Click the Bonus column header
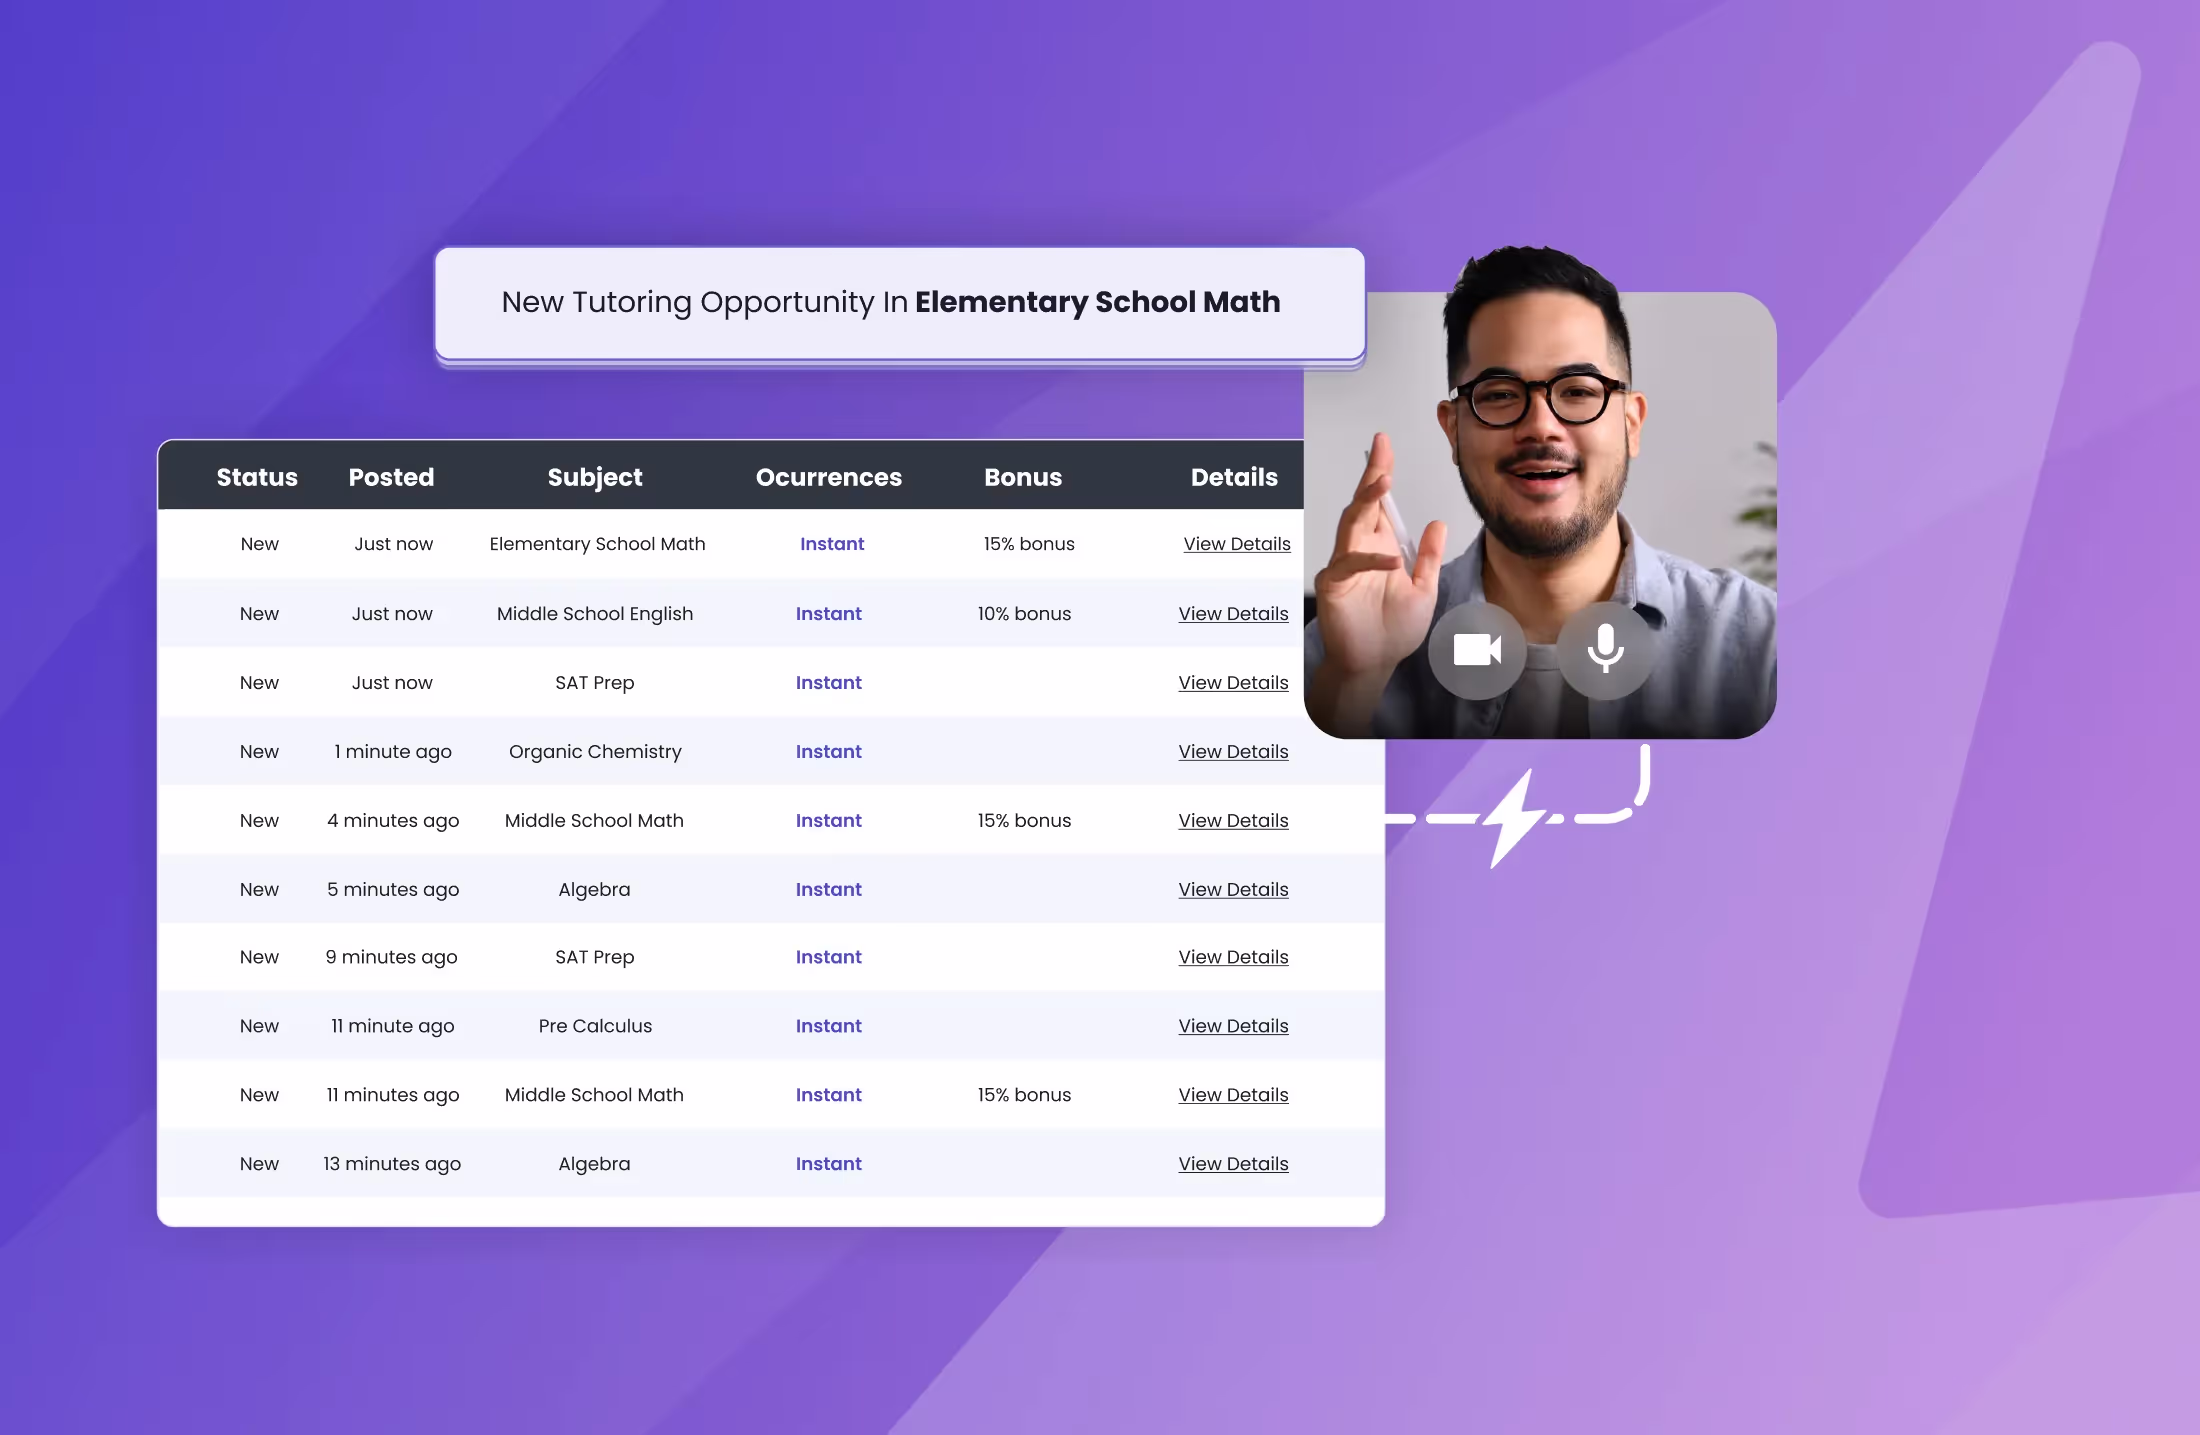 (1023, 477)
